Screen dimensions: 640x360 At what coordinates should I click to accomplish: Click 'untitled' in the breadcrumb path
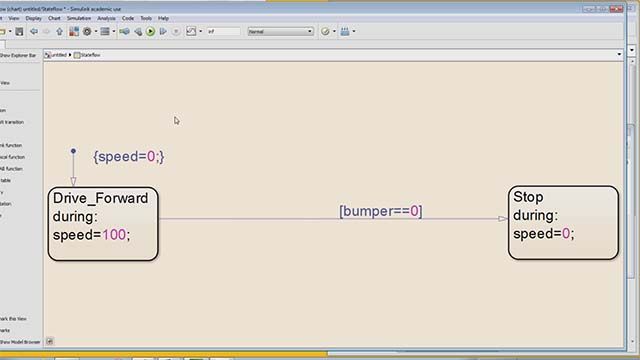(x=58, y=55)
